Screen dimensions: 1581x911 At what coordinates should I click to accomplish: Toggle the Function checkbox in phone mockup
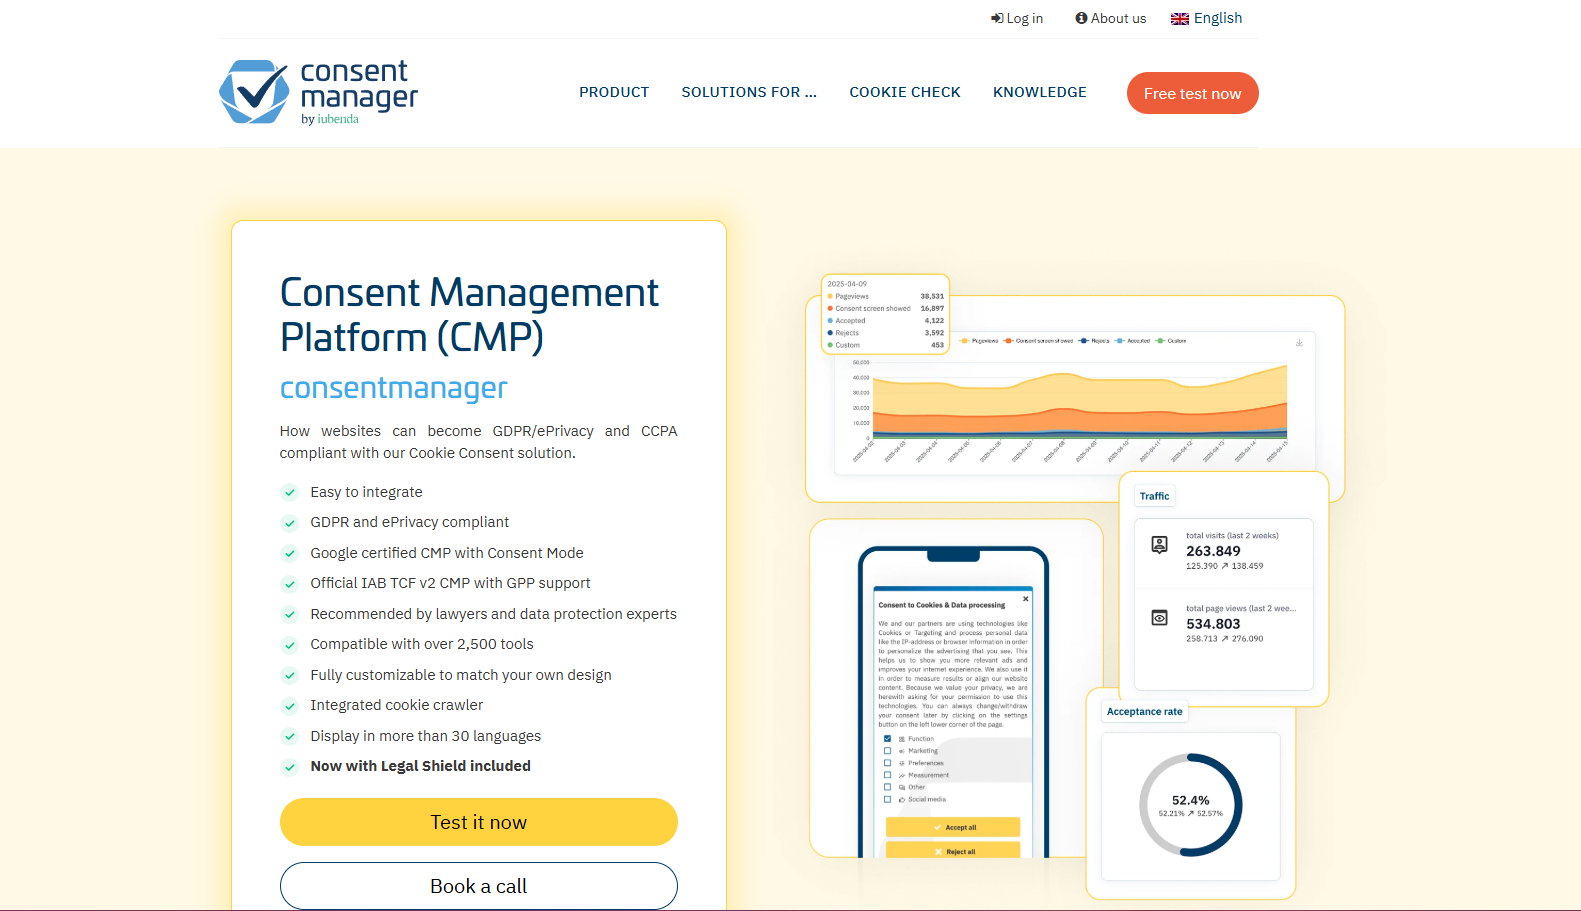887,739
